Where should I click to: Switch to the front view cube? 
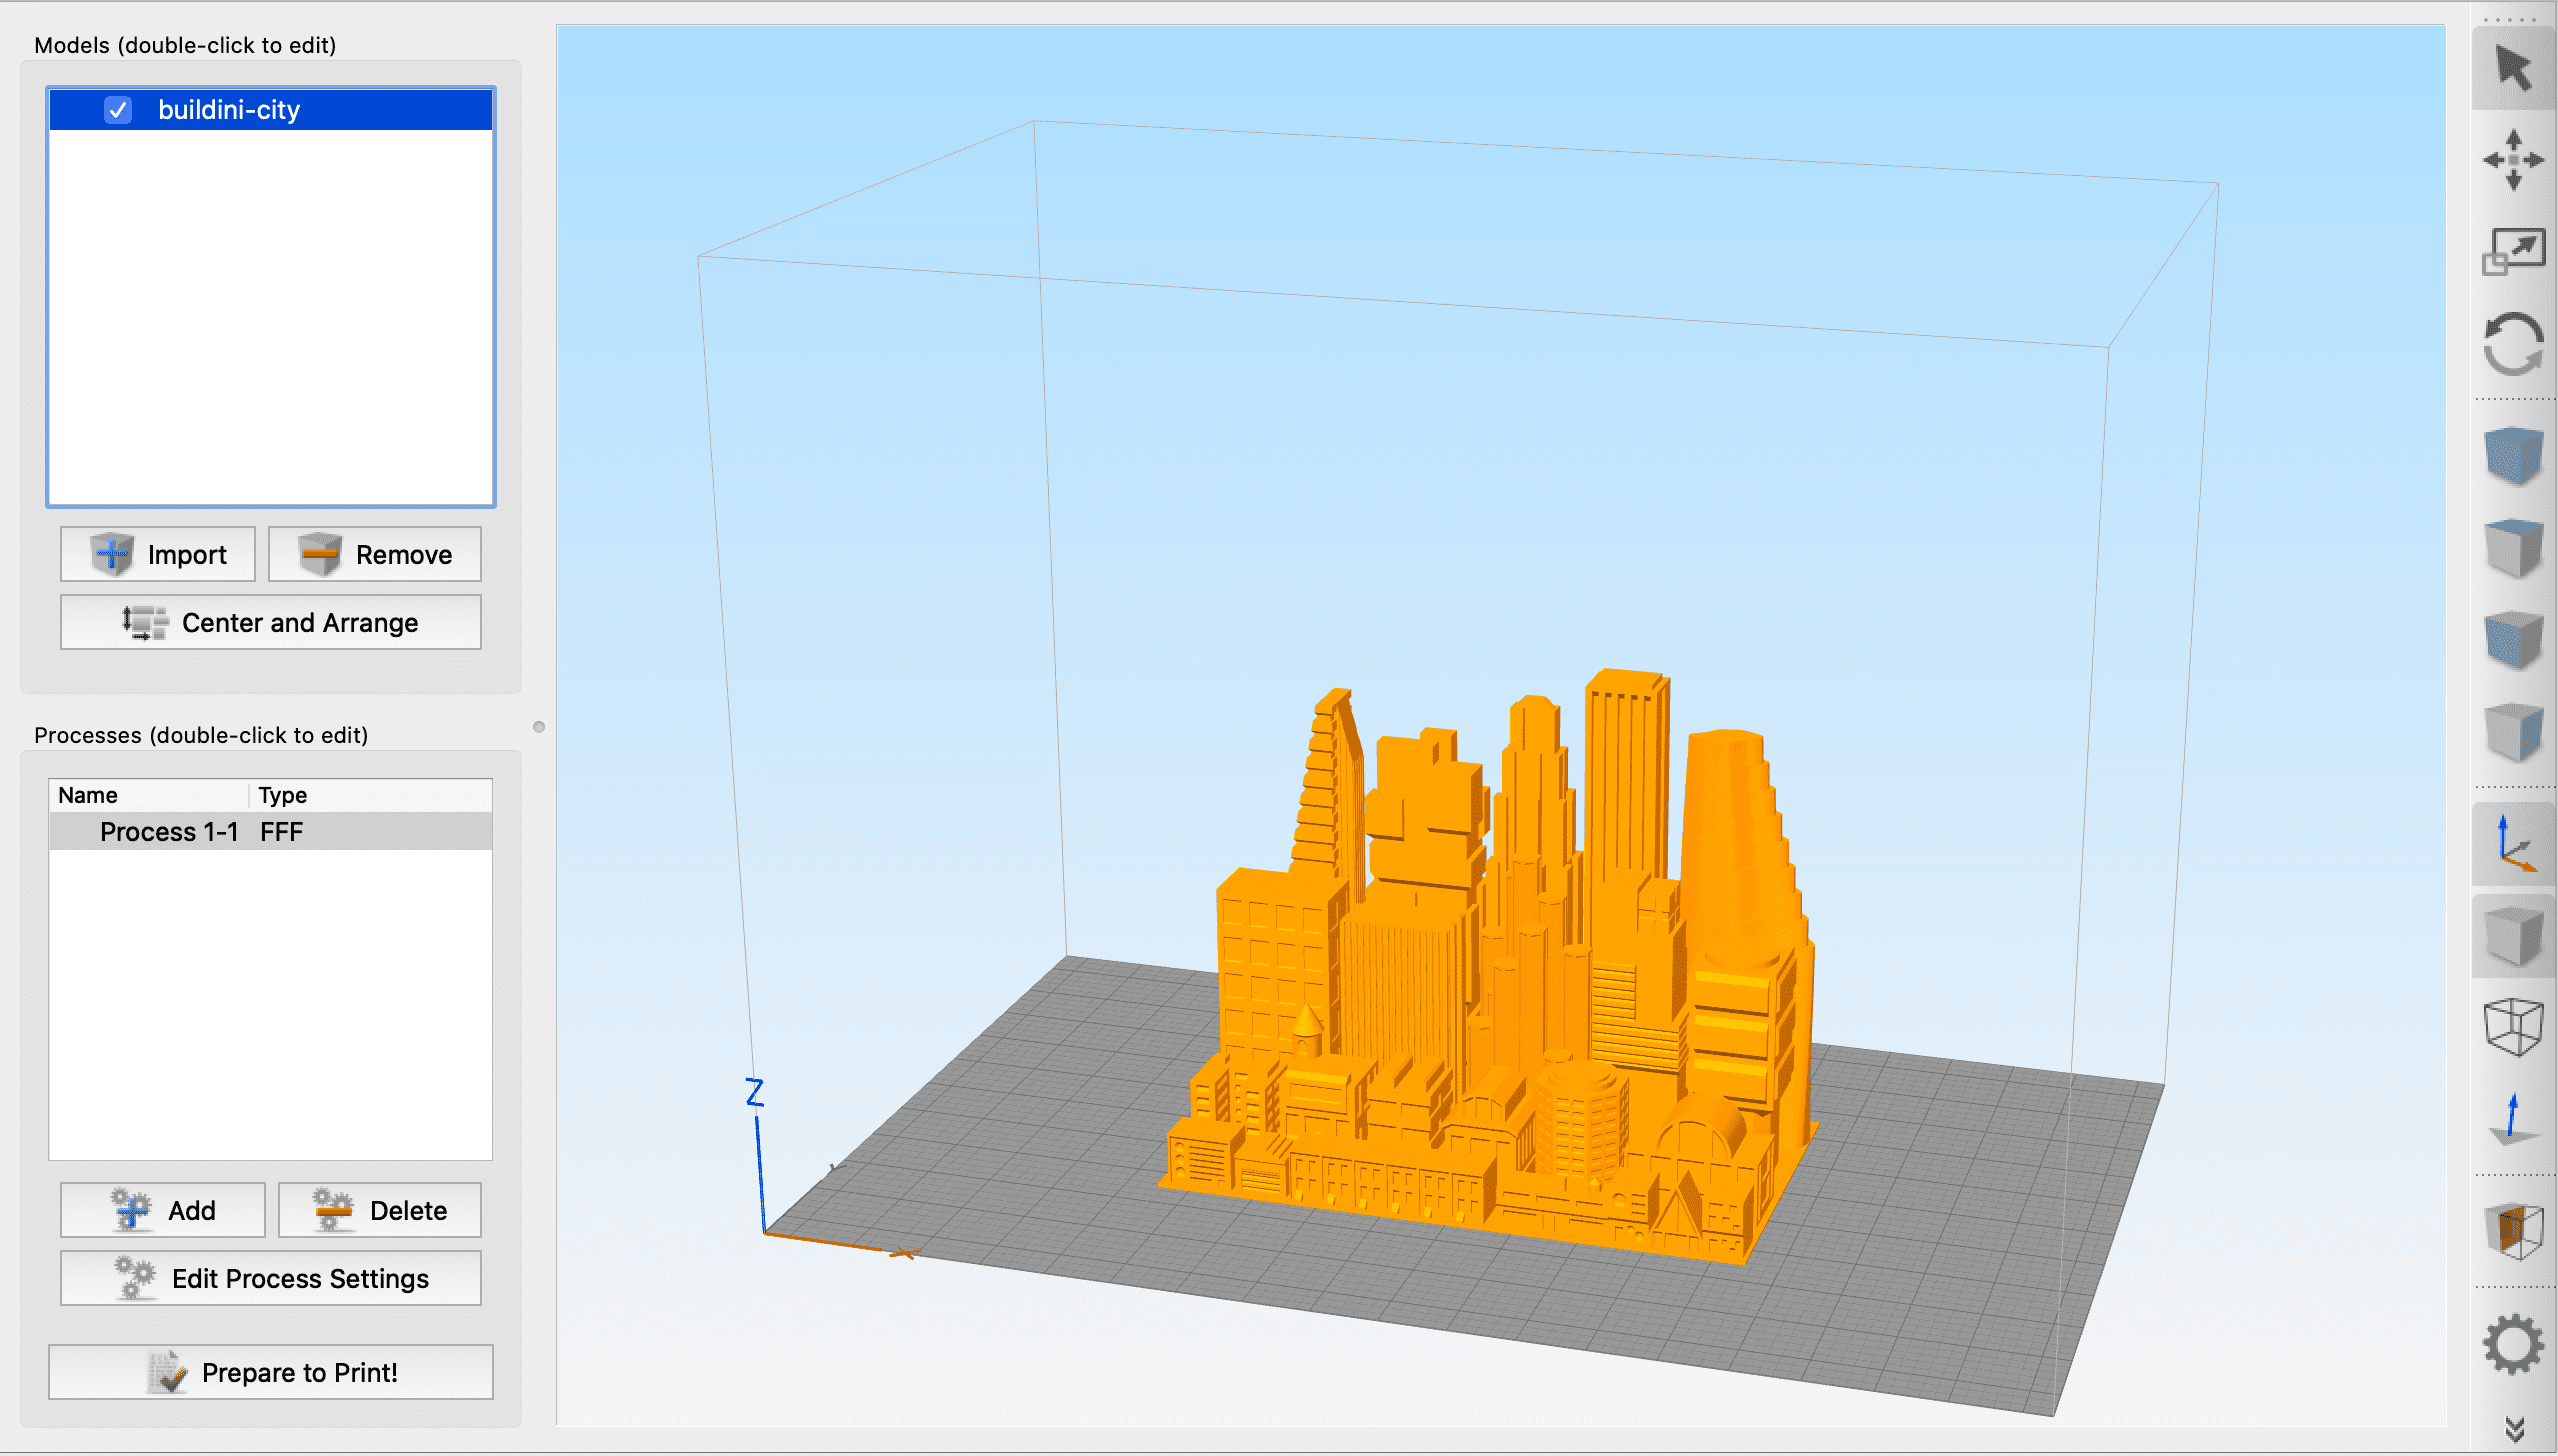click(x=2513, y=640)
